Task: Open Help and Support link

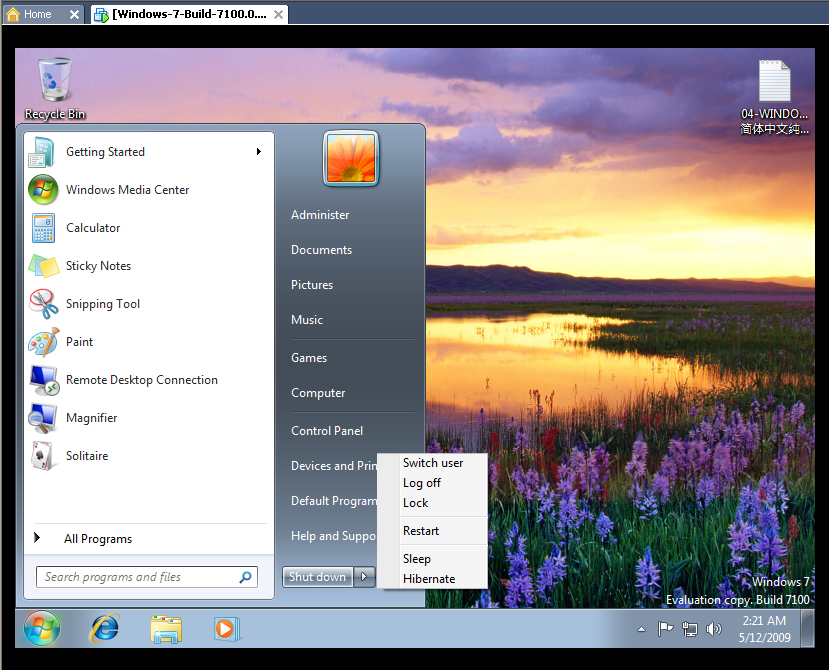Action: (333, 536)
